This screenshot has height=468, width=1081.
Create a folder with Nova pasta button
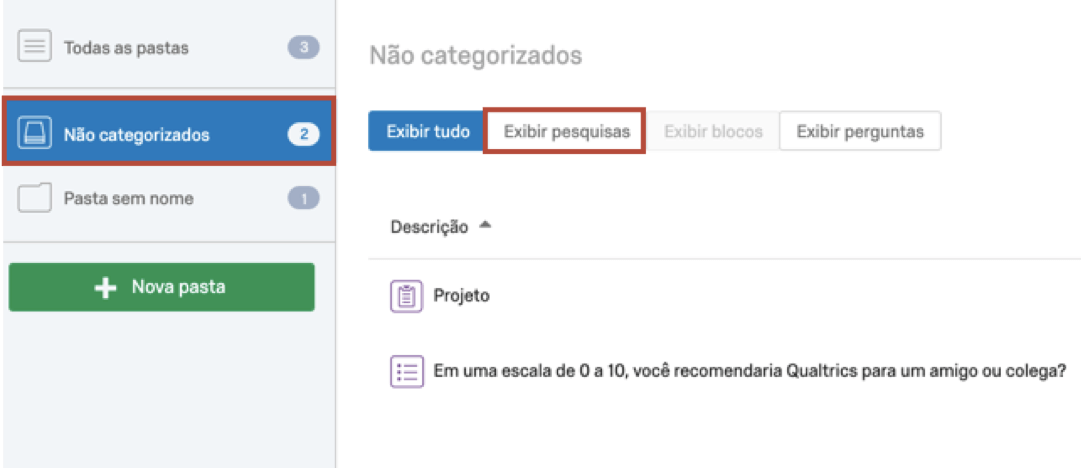pos(161,288)
